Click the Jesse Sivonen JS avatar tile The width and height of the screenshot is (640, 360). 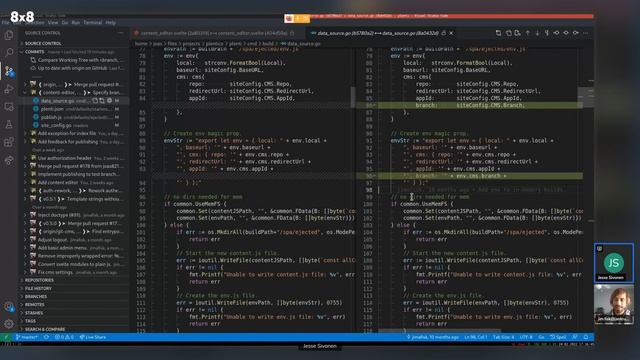point(614,263)
